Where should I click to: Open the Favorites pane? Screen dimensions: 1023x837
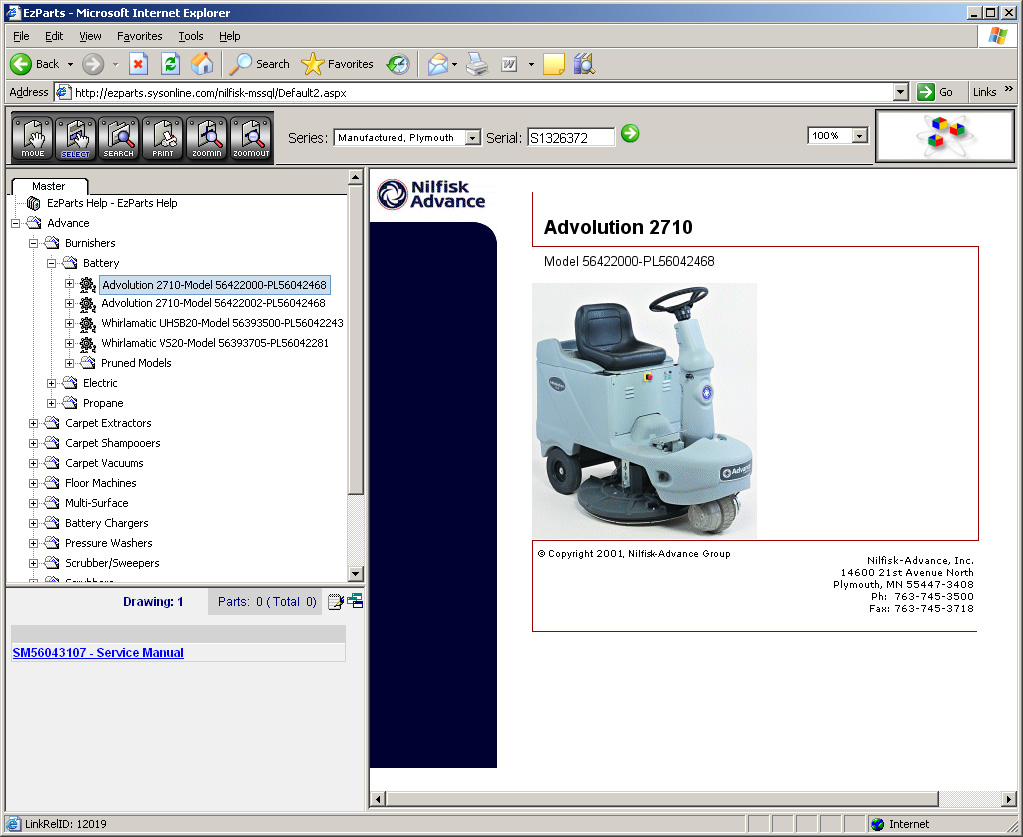[x=337, y=64]
